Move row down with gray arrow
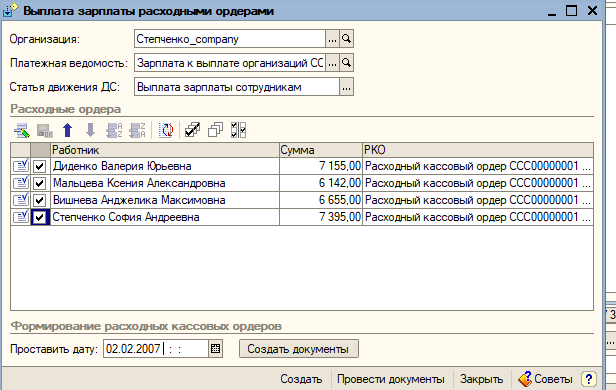This screenshot has height=390, width=616. tap(90, 130)
